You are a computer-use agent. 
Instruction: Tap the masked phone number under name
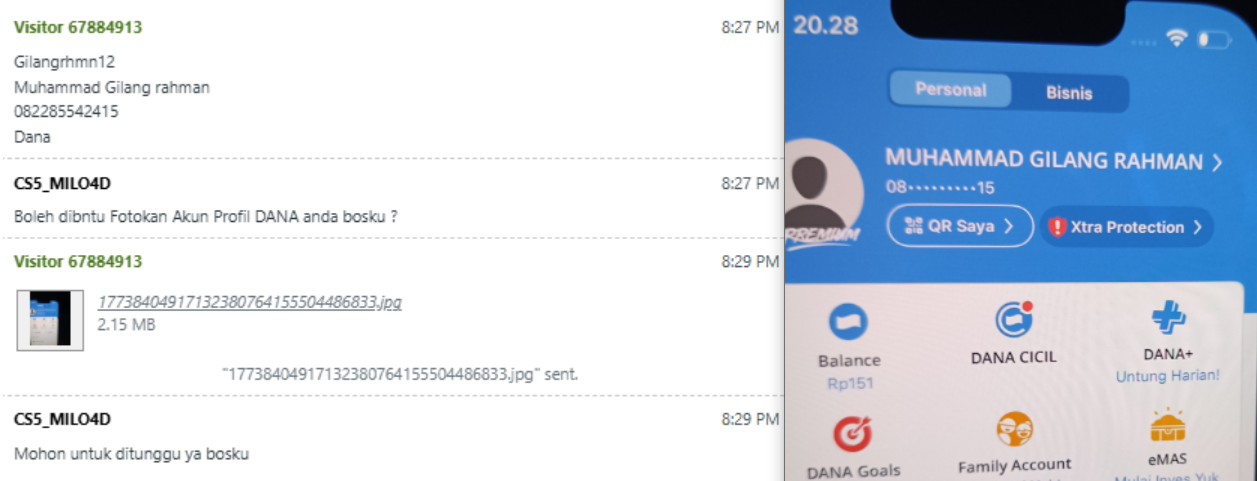coord(940,188)
